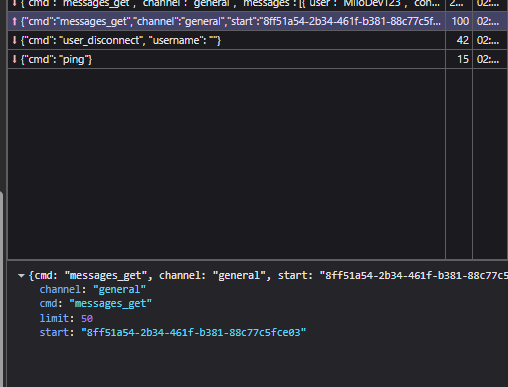Click the channel: "general" property
Screen dimensions: 508x387
pyautogui.click(x=92, y=289)
